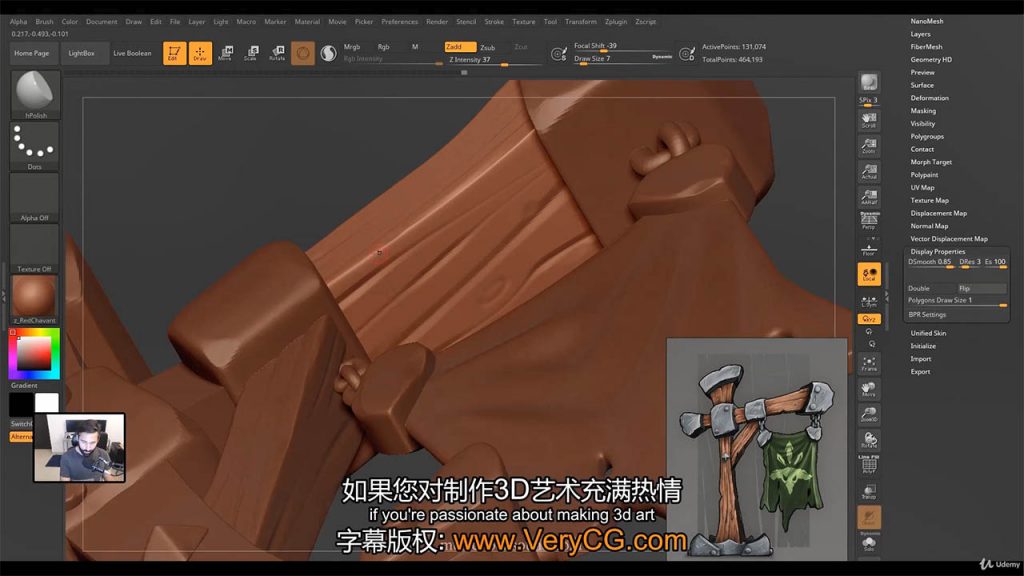
Task: Toggle the Mrgb channel
Action: point(352,47)
